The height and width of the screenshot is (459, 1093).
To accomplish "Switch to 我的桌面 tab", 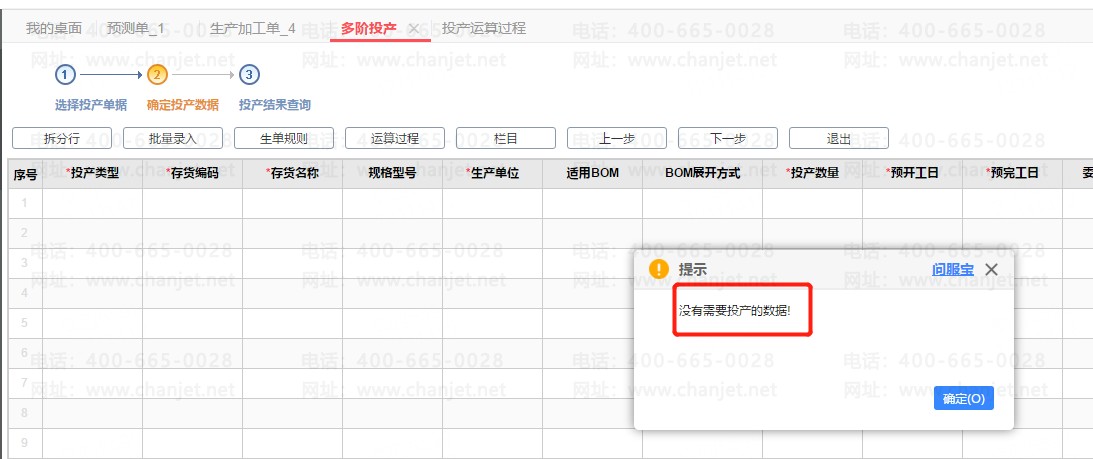I will 53,29.
